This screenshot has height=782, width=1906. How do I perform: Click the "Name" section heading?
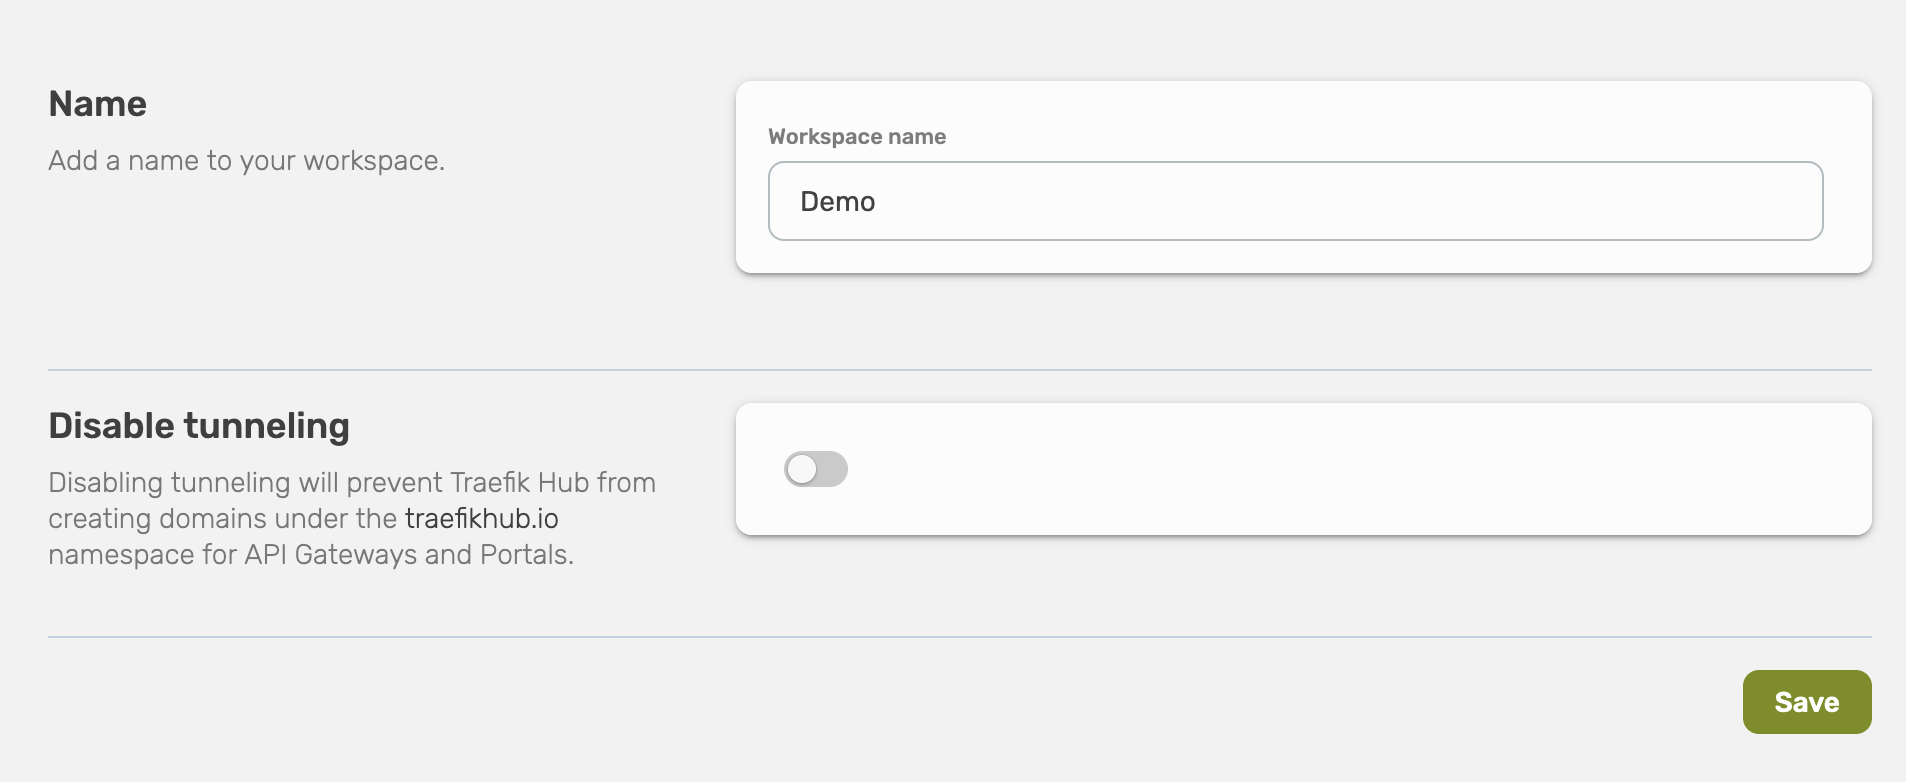(x=98, y=104)
